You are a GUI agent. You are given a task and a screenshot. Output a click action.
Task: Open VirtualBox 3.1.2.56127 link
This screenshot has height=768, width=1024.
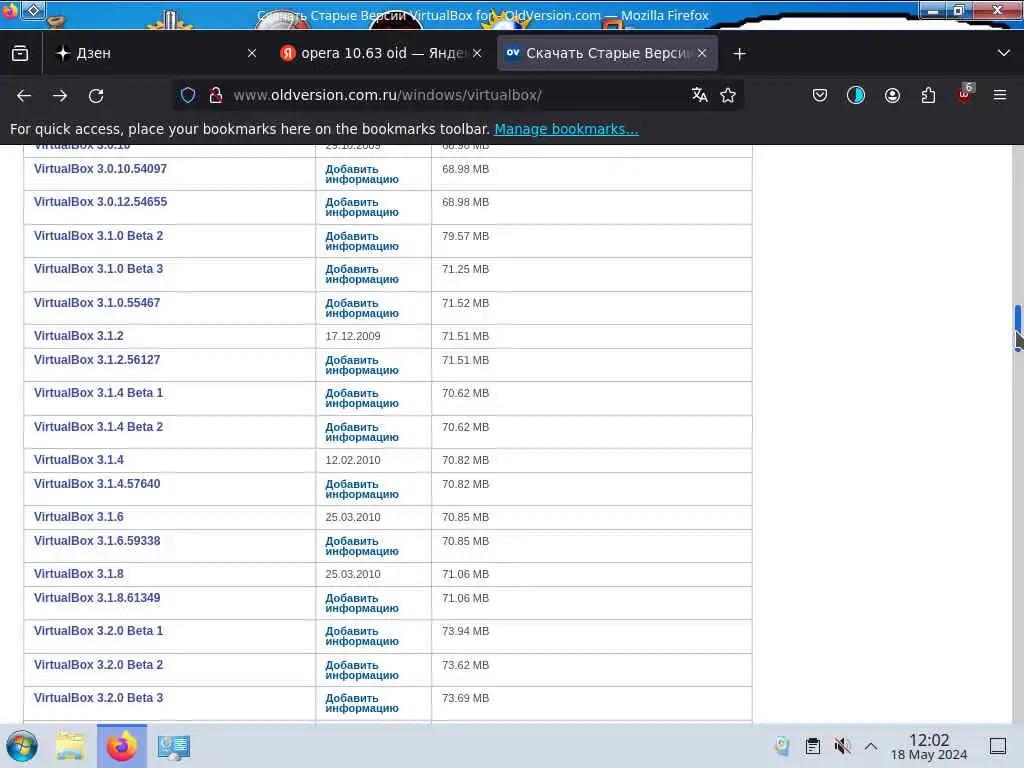pos(97,360)
